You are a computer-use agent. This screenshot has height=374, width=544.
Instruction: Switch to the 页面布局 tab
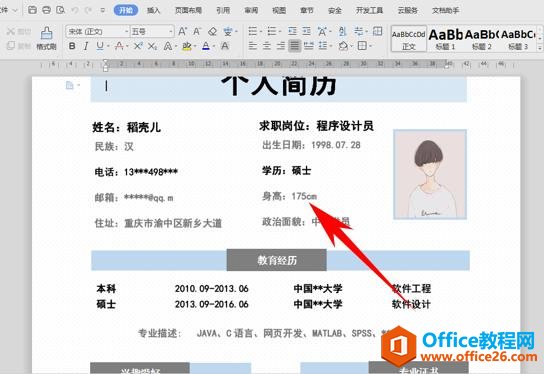coord(188,10)
